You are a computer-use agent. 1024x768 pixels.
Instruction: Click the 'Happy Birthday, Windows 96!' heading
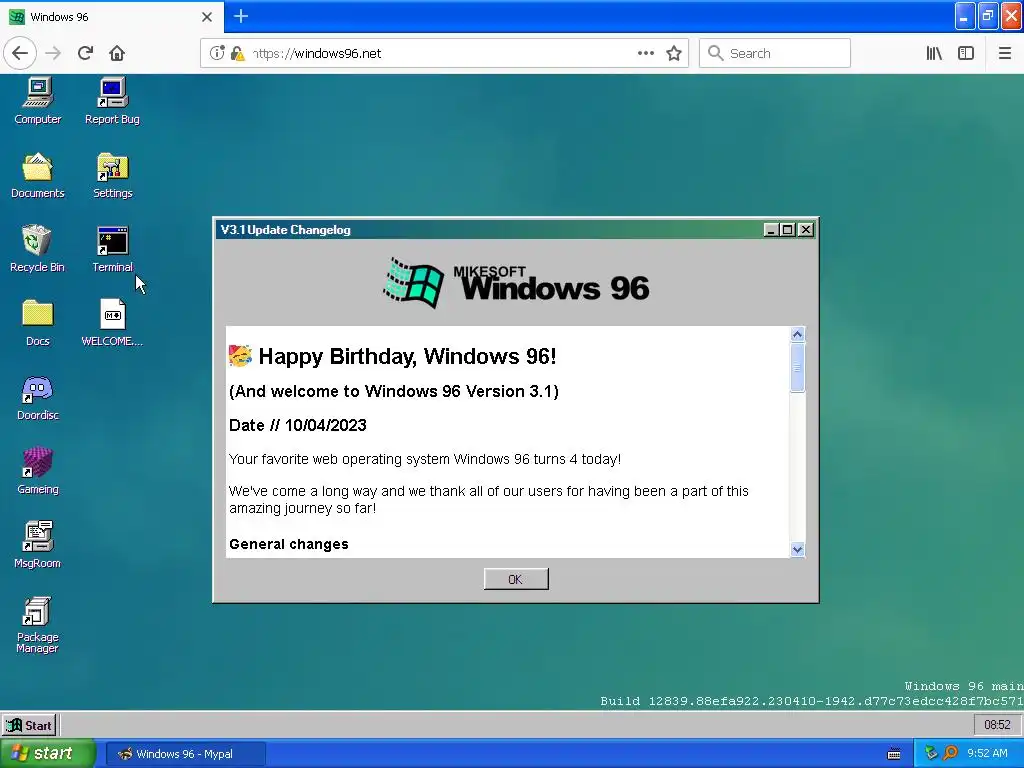pyautogui.click(x=407, y=357)
